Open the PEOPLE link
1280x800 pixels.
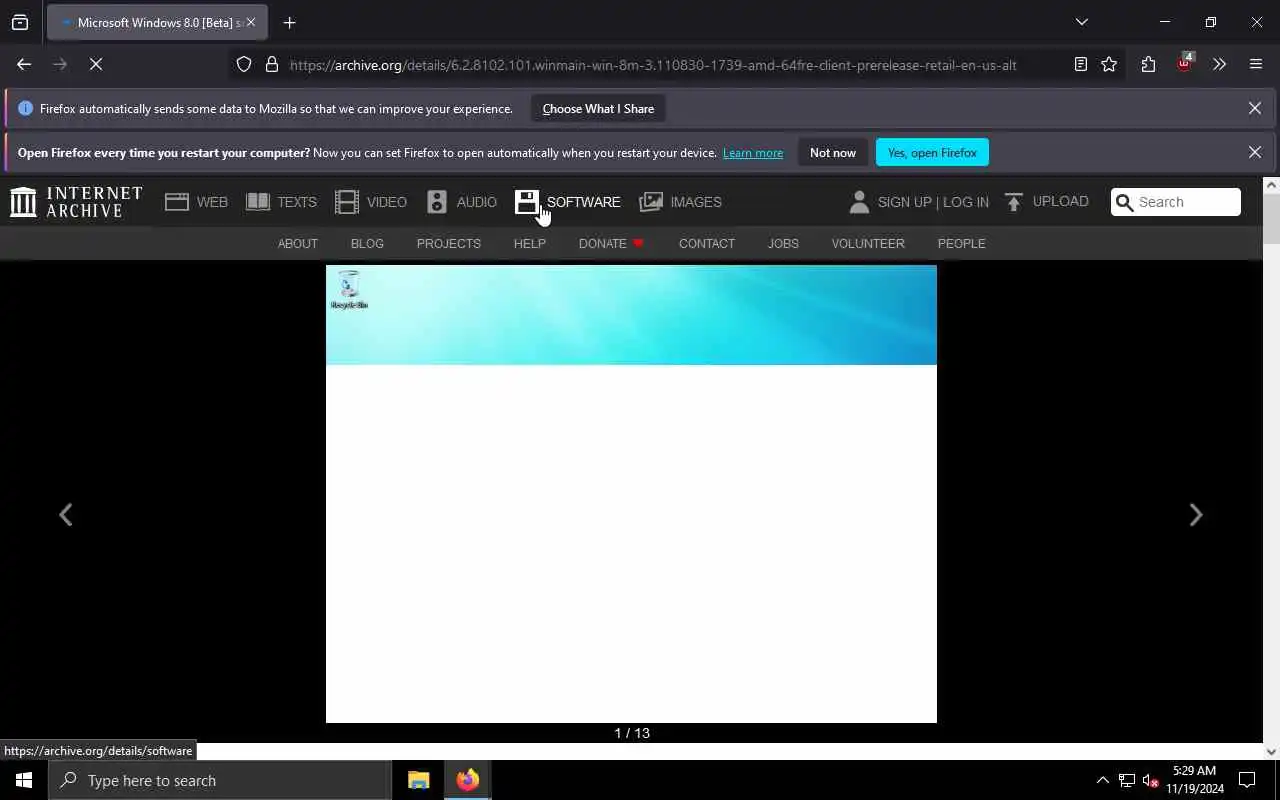pyautogui.click(x=962, y=244)
